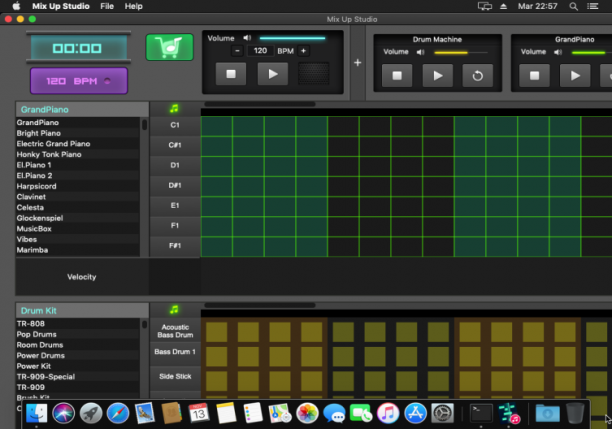612x429 pixels.
Task: Select the Room Drums kit
Action: coord(77,345)
